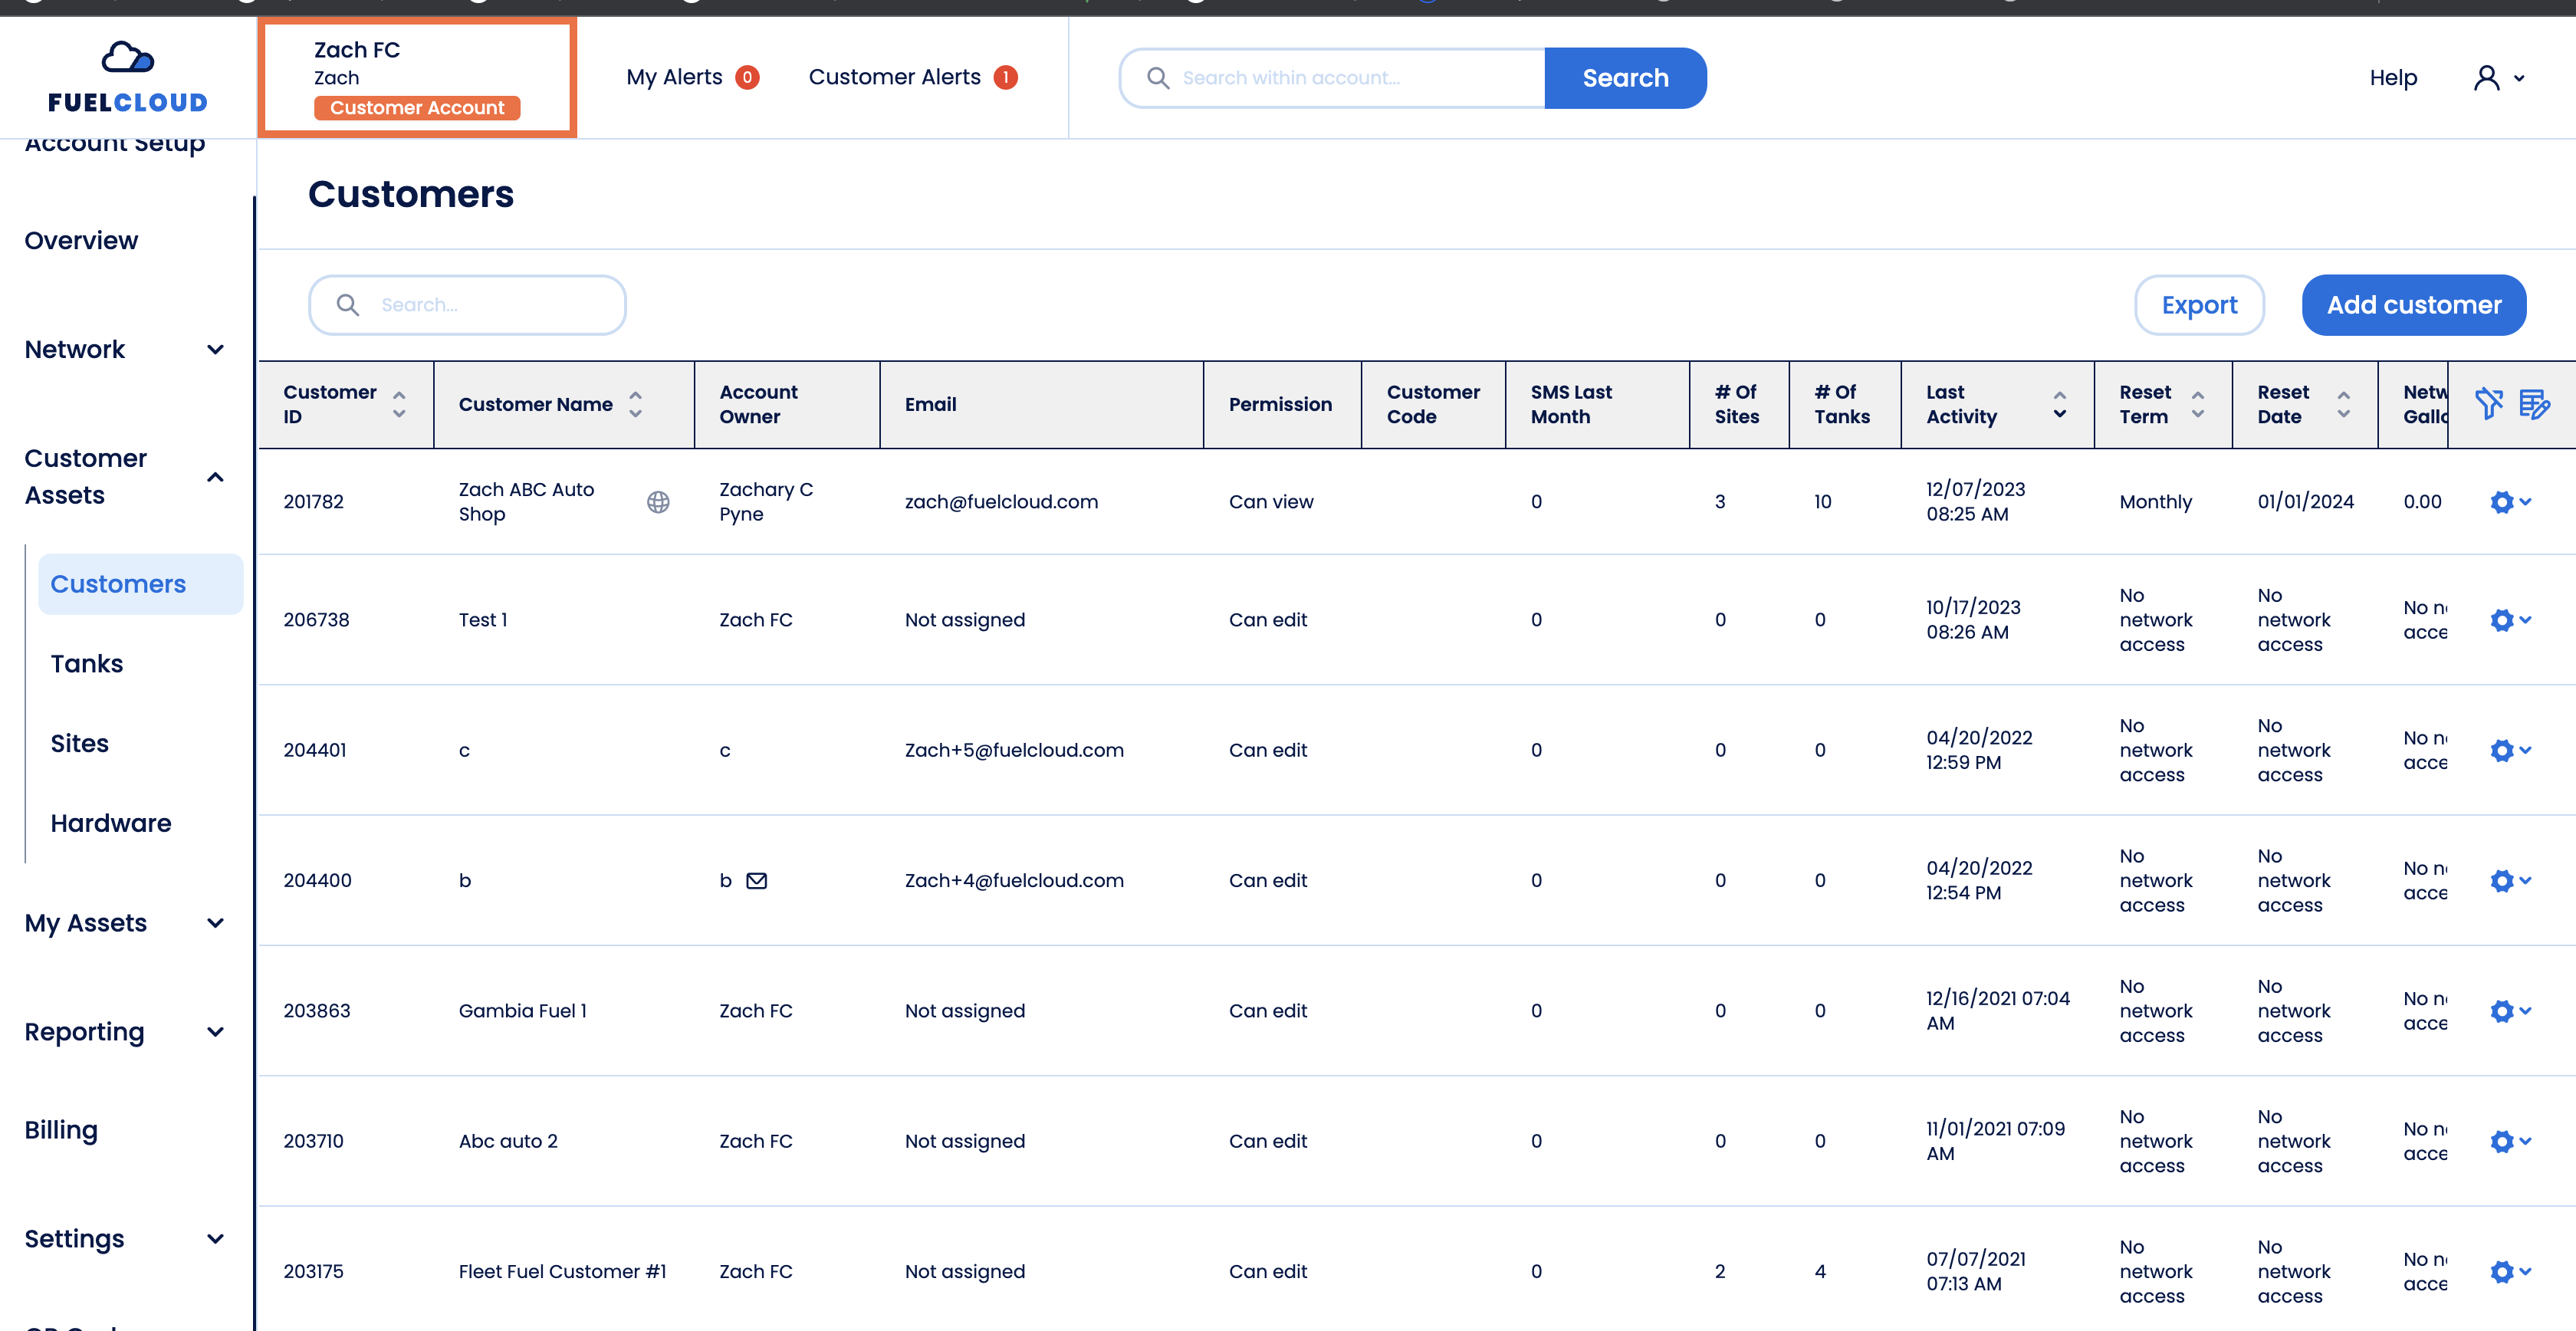This screenshot has height=1331, width=2576.
Task: Sort table by Reset Term
Action: 2197,404
